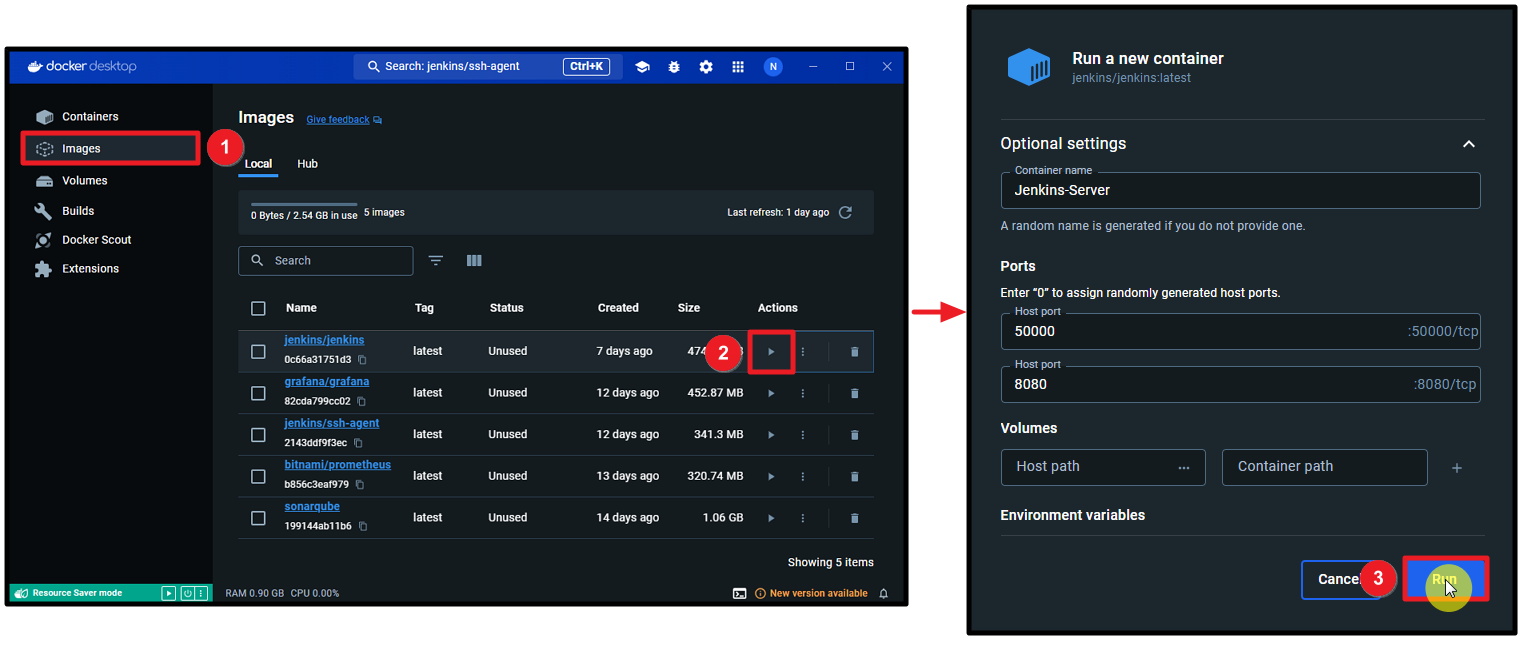Refresh the images list
1525x645 pixels.
[x=845, y=213]
